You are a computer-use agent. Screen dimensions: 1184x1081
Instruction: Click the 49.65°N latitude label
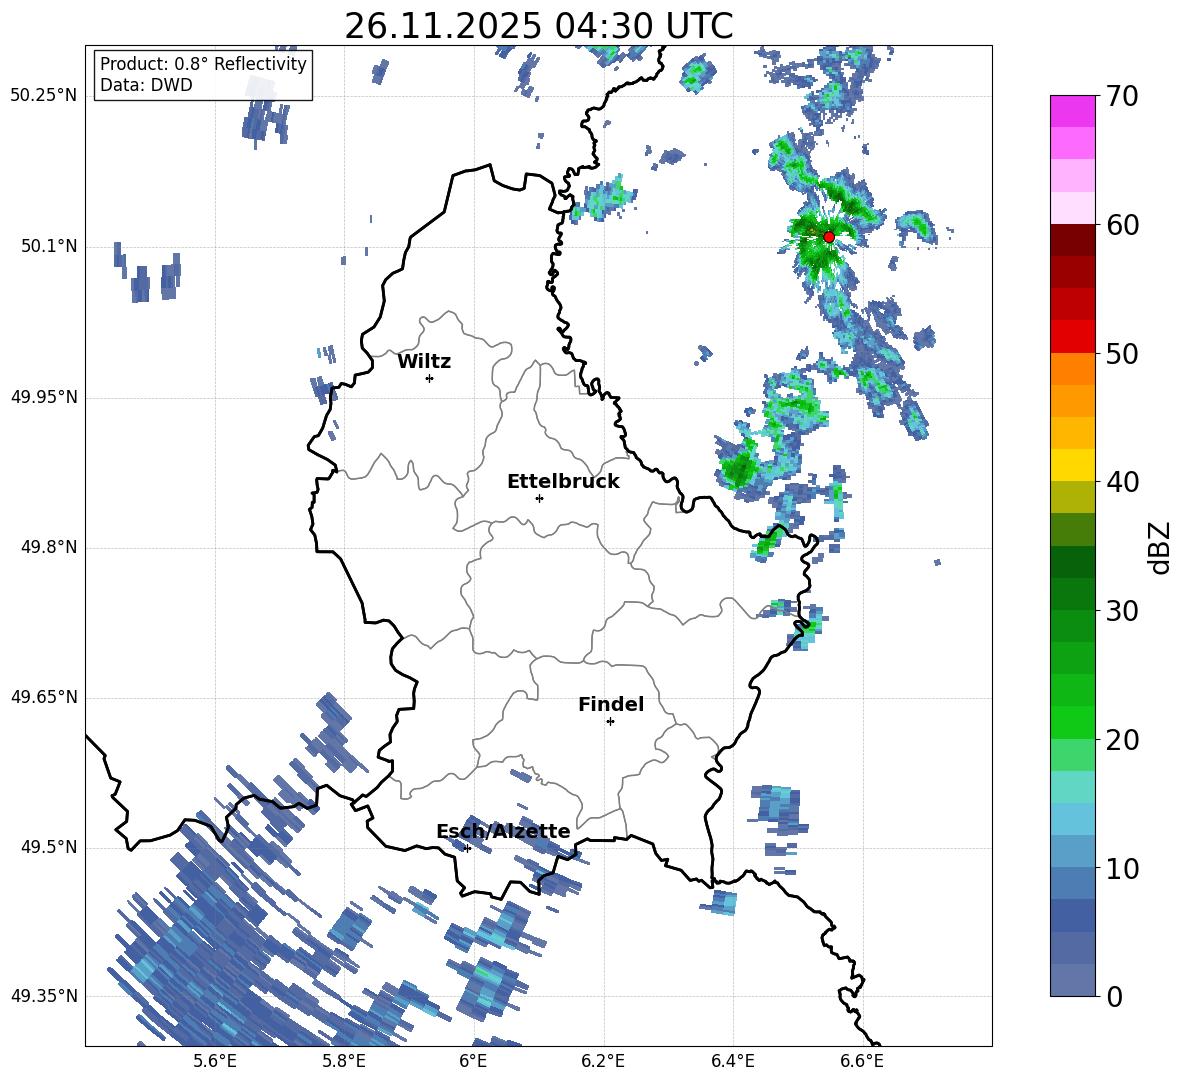click(44, 697)
